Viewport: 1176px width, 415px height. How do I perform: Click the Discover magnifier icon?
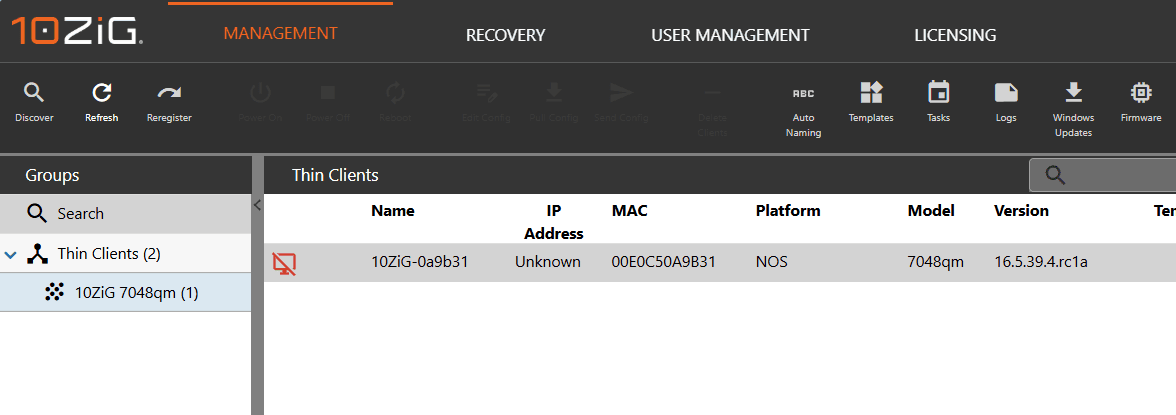click(34, 94)
